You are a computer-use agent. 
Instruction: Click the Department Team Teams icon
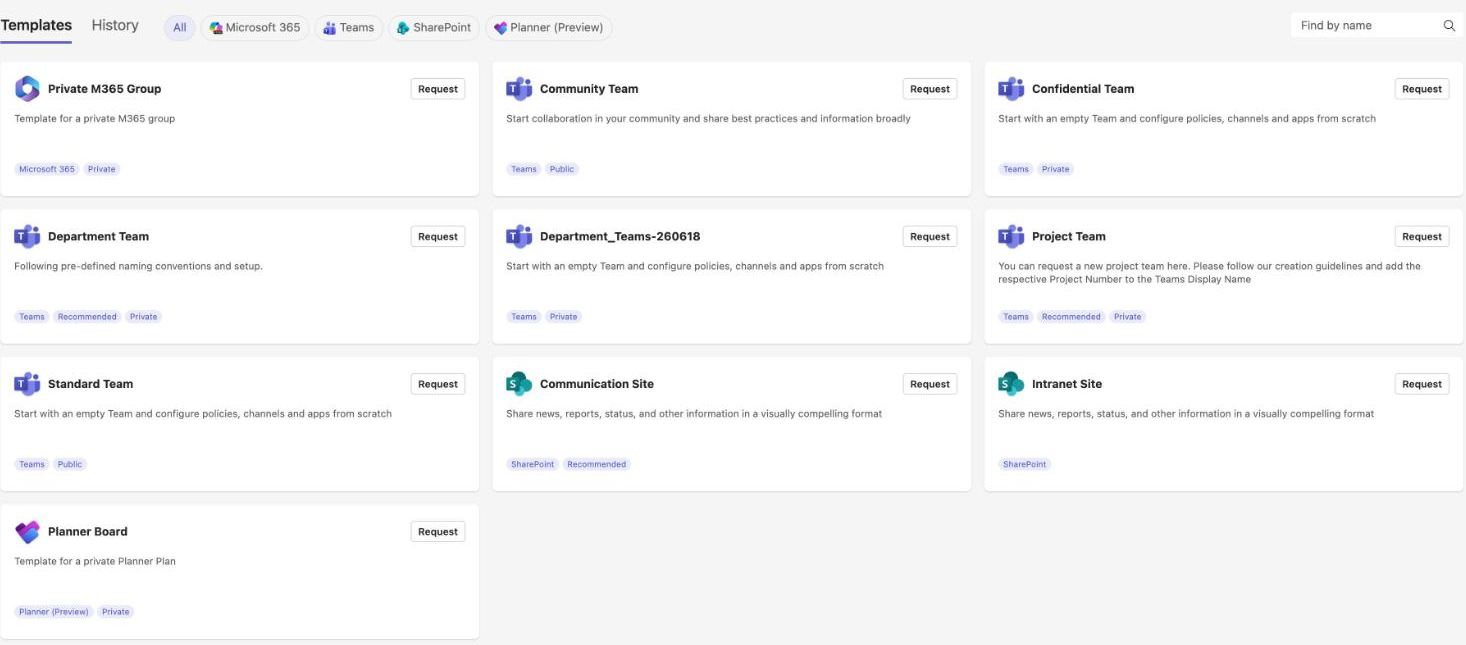point(27,237)
